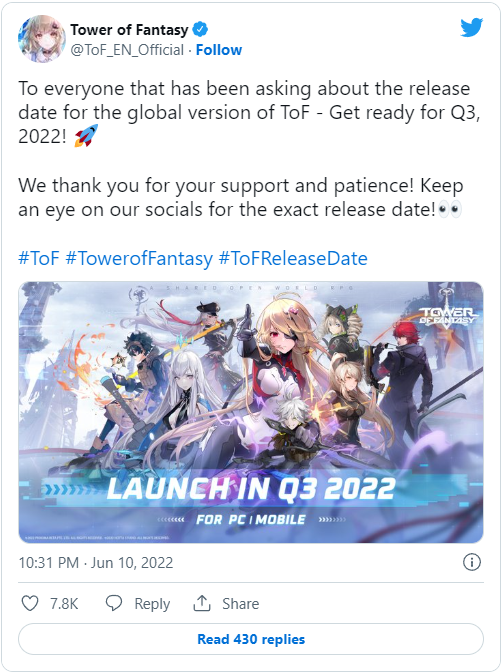
Task: Click the Reply text label
Action: click(152, 604)
